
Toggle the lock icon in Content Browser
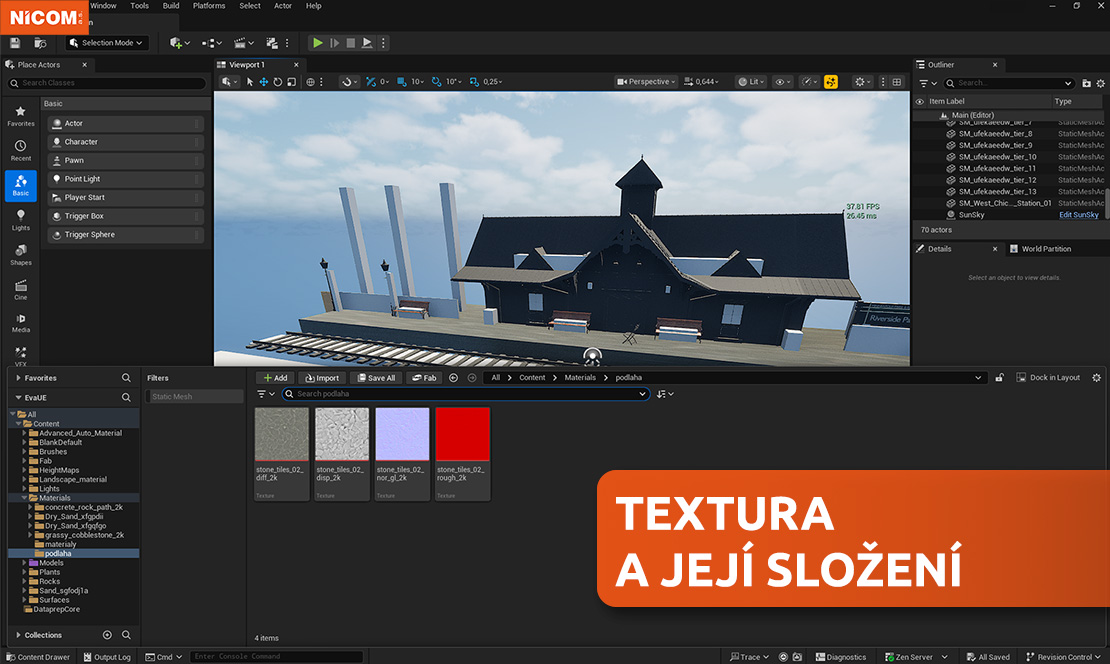click(x=999, y=378)
